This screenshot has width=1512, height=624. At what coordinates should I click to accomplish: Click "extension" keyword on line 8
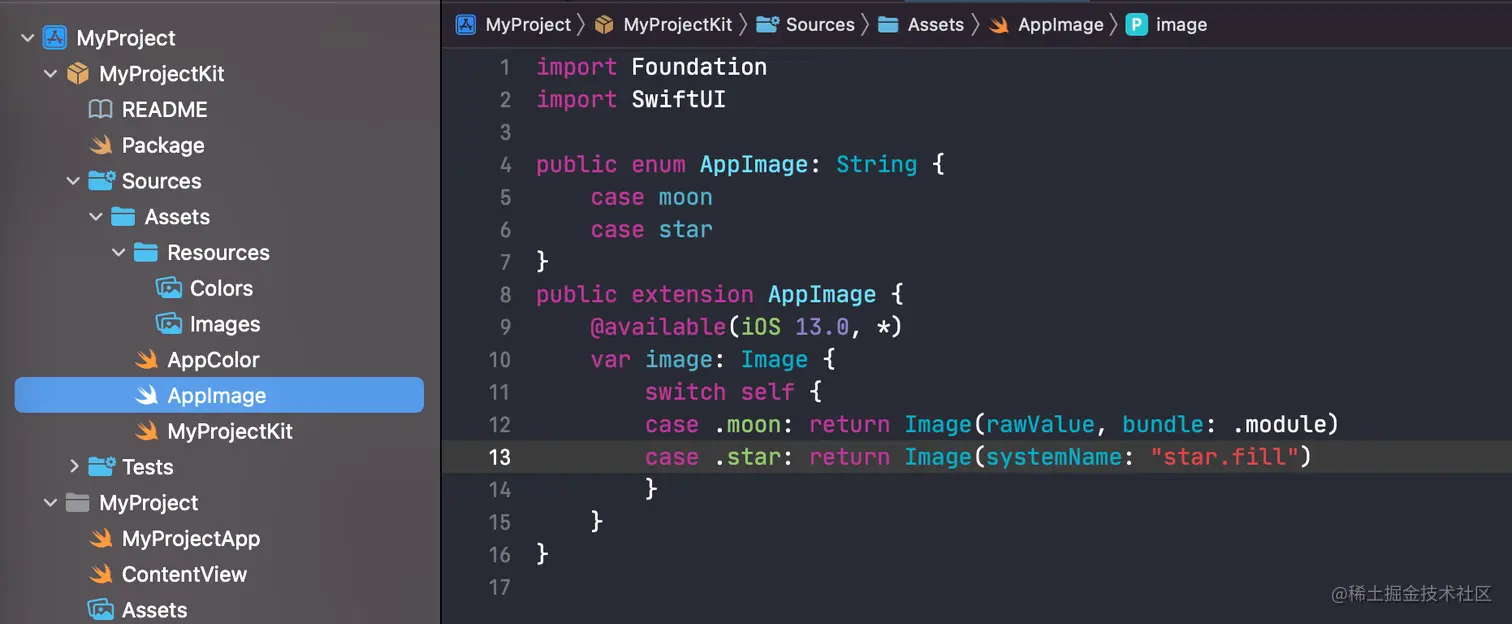coord(692,294)
